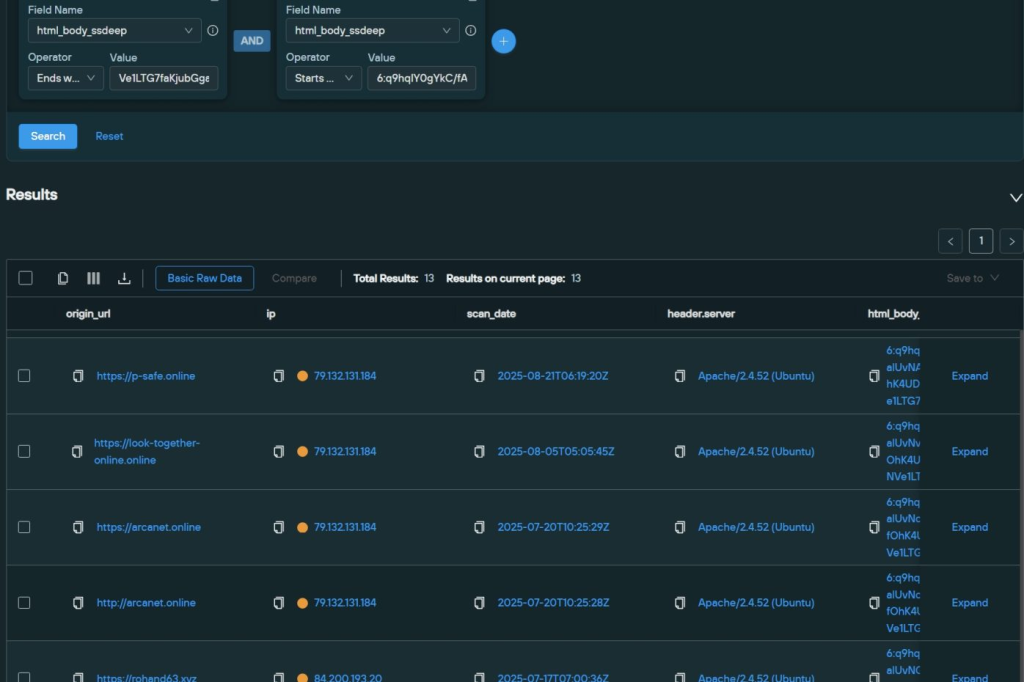The width and height of the screenshot is (1024, 682).
Task: Collapse the Results section chevron
Action: (1016, 198)
